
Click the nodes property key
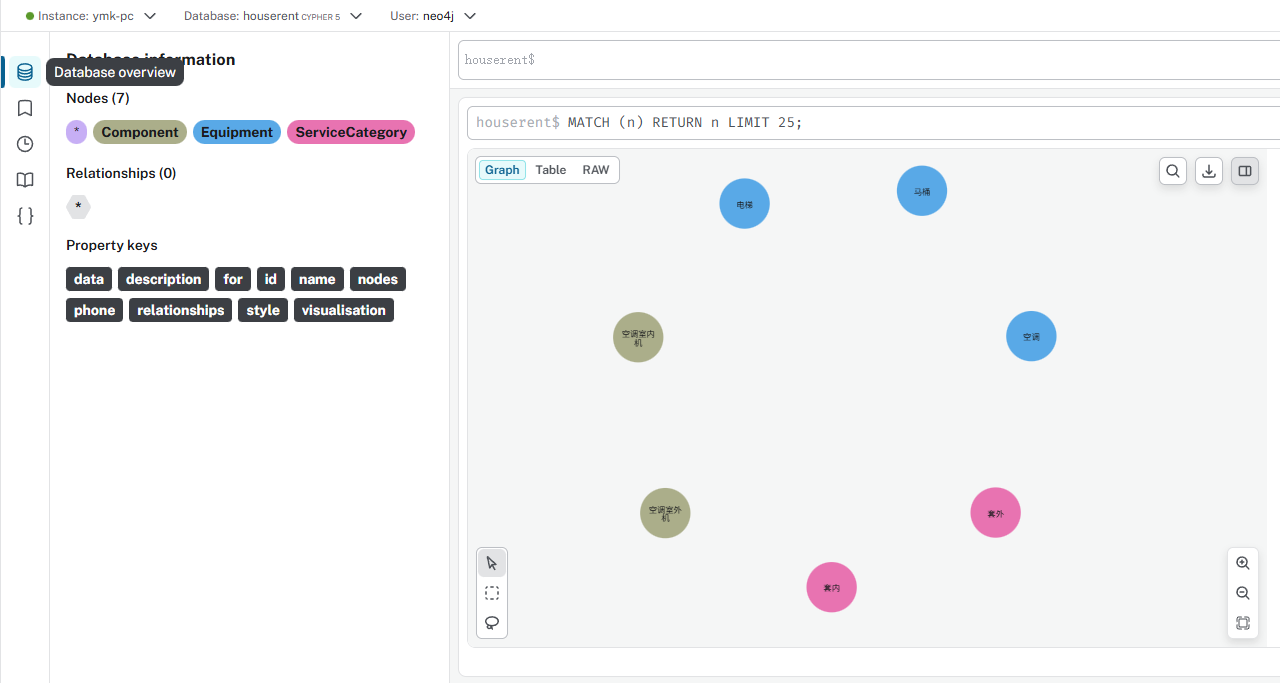(378, 279)
